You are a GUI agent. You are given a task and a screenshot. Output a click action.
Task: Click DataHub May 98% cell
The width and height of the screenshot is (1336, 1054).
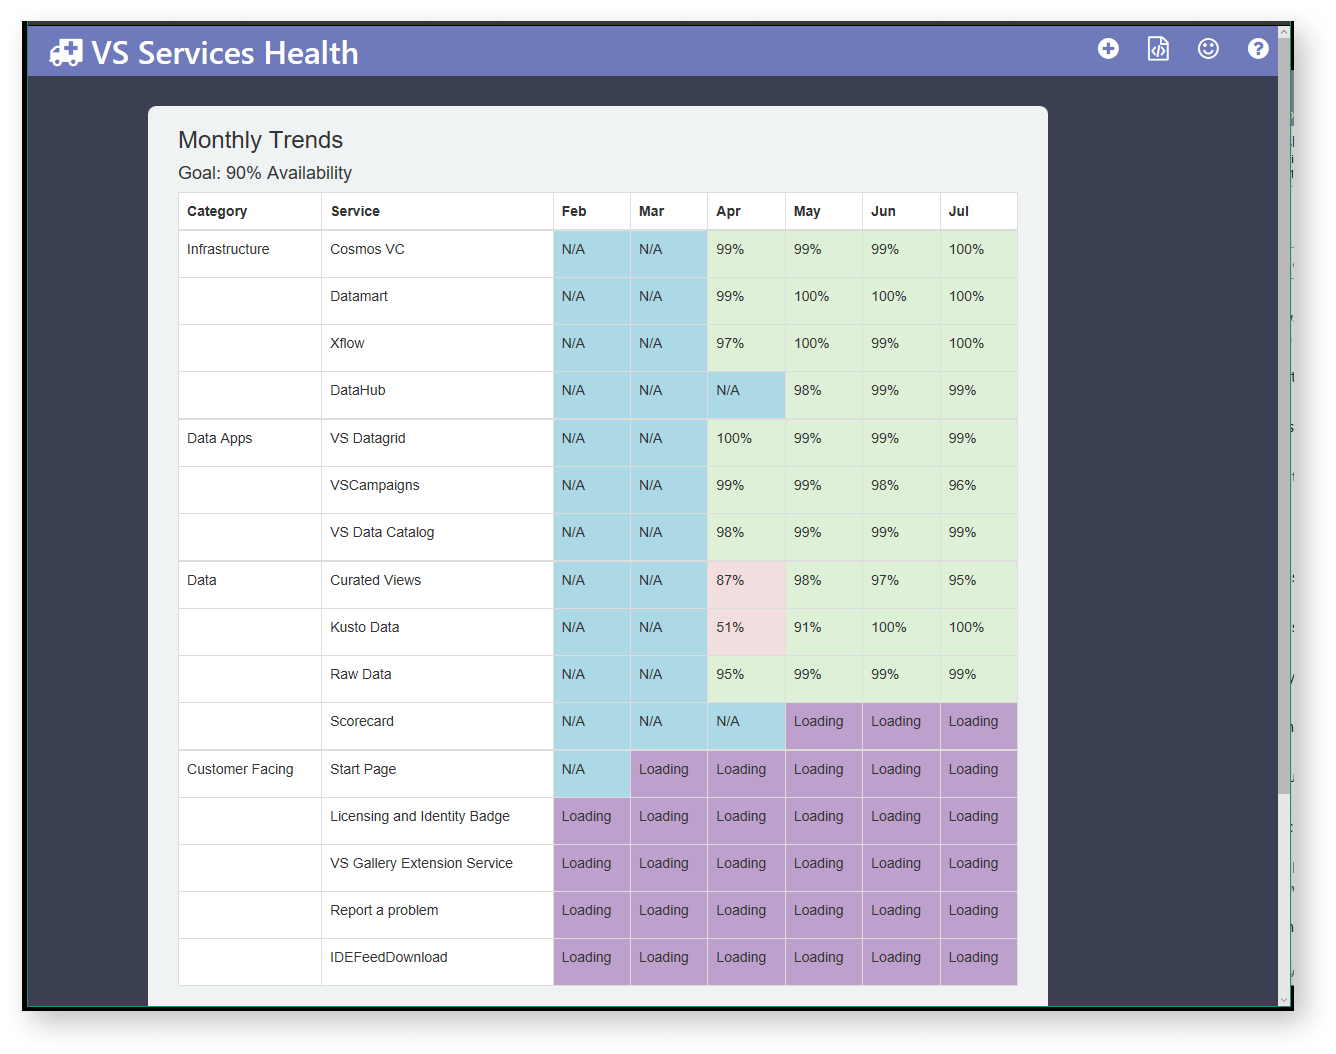pos(824,395)
